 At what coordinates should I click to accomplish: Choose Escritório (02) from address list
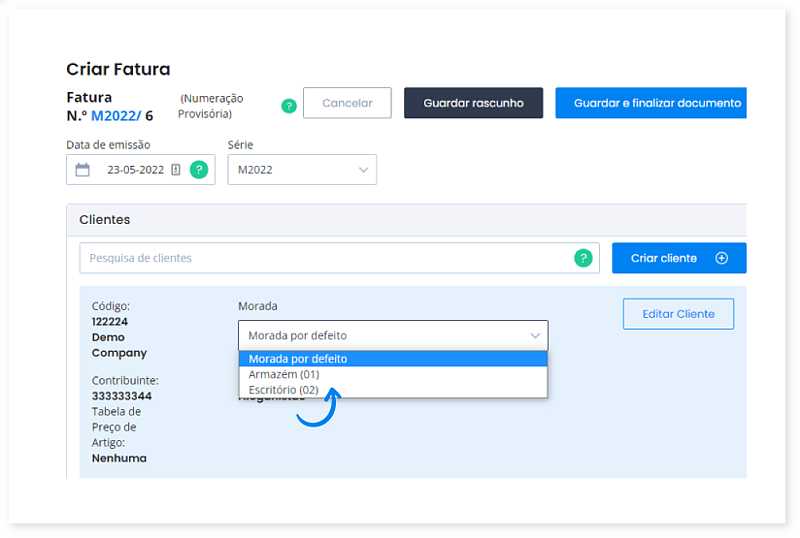[x=283, y=390]
